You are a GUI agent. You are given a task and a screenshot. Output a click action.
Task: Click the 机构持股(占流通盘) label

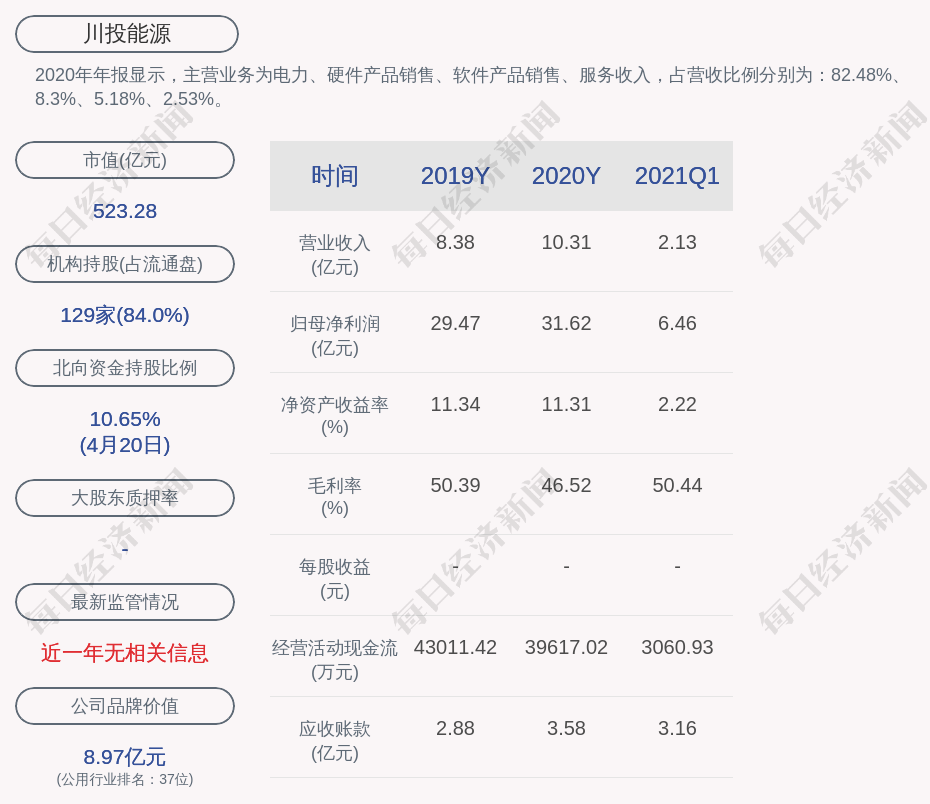[125, 264]
